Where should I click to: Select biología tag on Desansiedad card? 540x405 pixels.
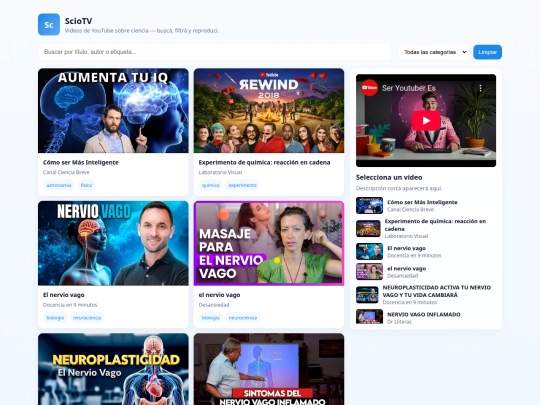coord(211,318)
